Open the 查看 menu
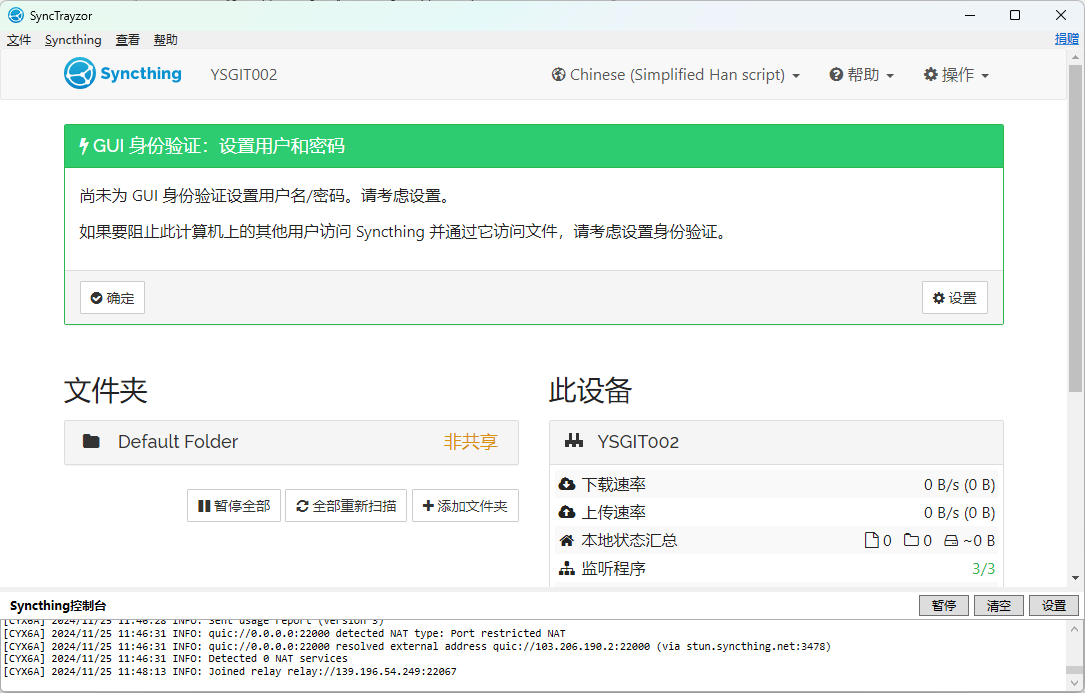 tap(127, 40)
